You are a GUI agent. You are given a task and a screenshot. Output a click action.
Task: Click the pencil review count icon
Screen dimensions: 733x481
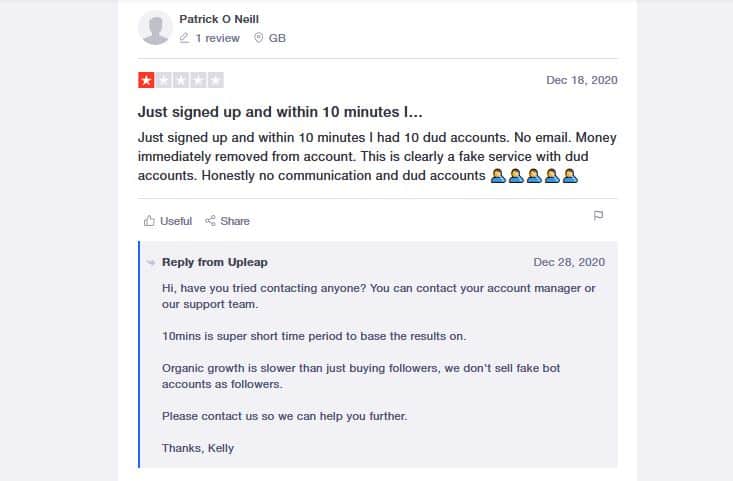click(184, 38)
